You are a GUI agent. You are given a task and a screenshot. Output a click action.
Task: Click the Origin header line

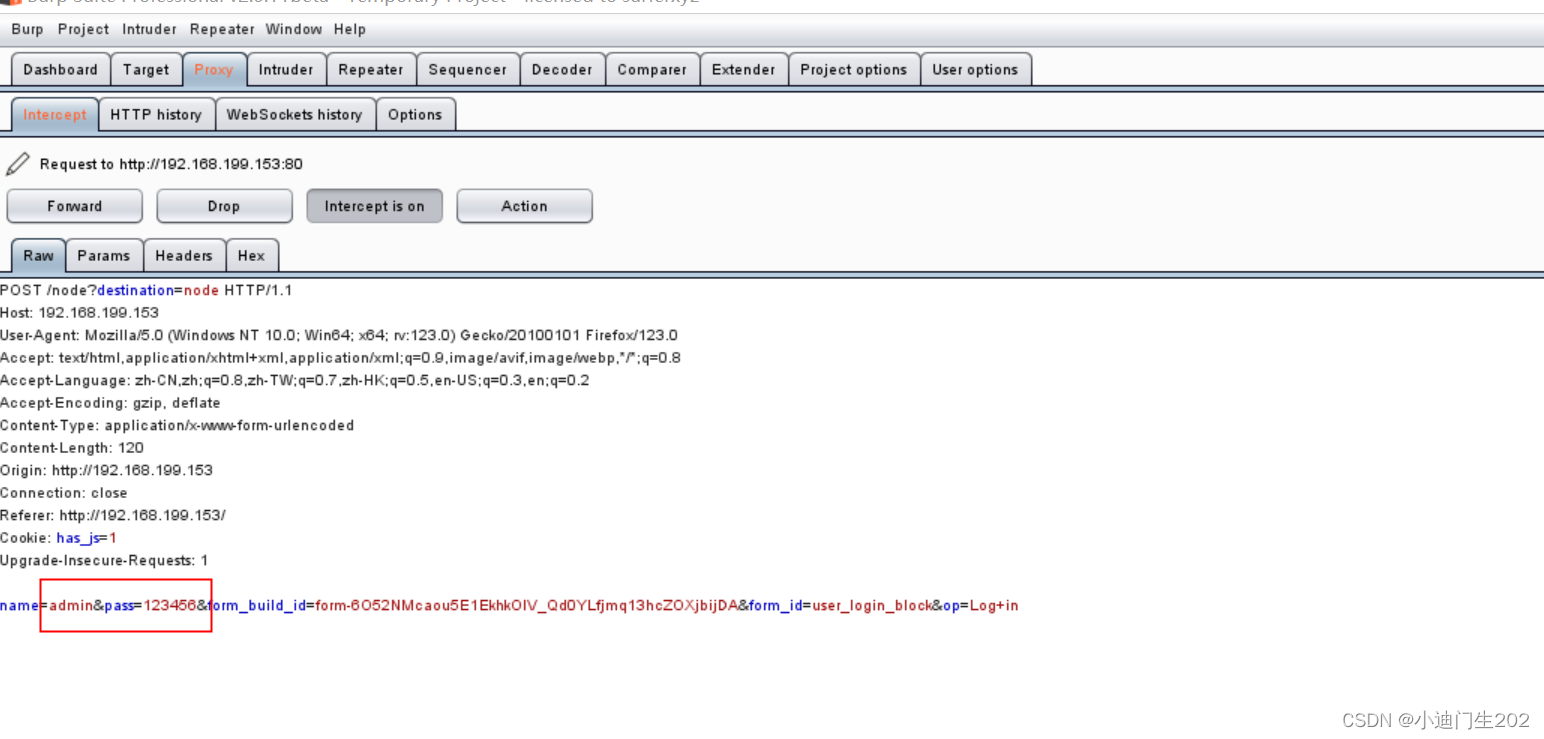point(107,470)
